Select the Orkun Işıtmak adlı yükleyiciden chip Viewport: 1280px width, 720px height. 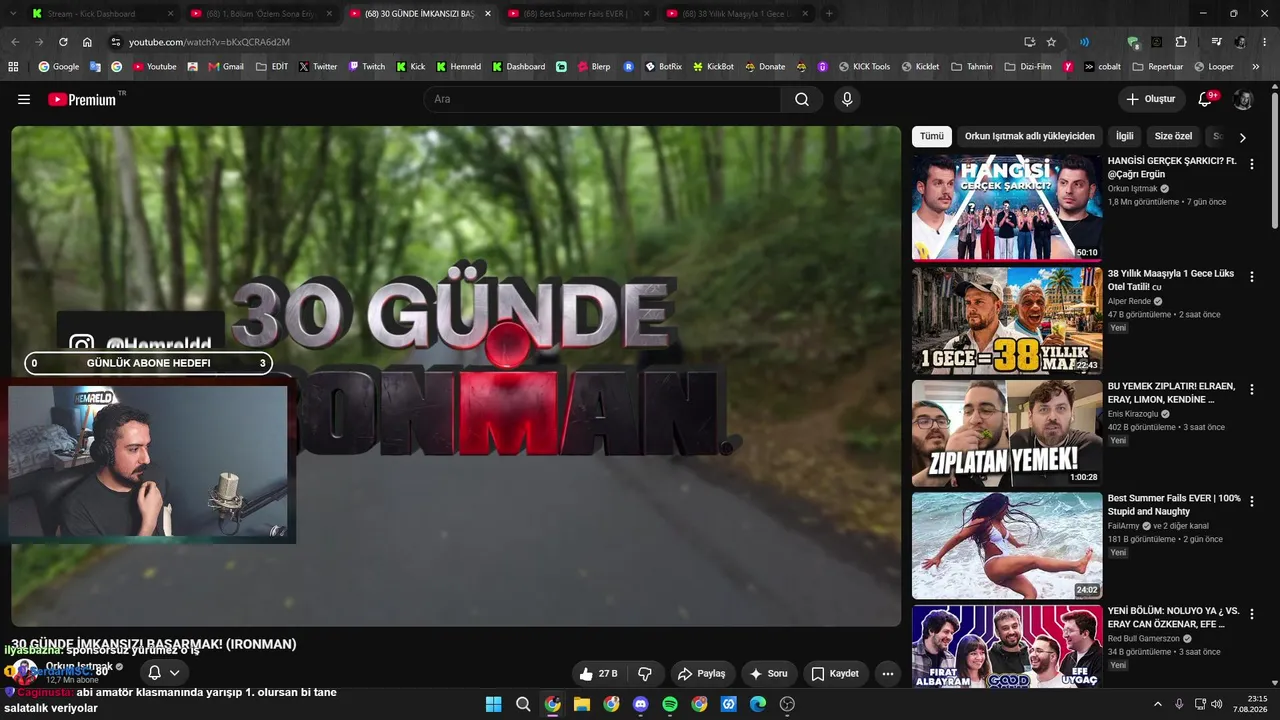pos(1030,136)
